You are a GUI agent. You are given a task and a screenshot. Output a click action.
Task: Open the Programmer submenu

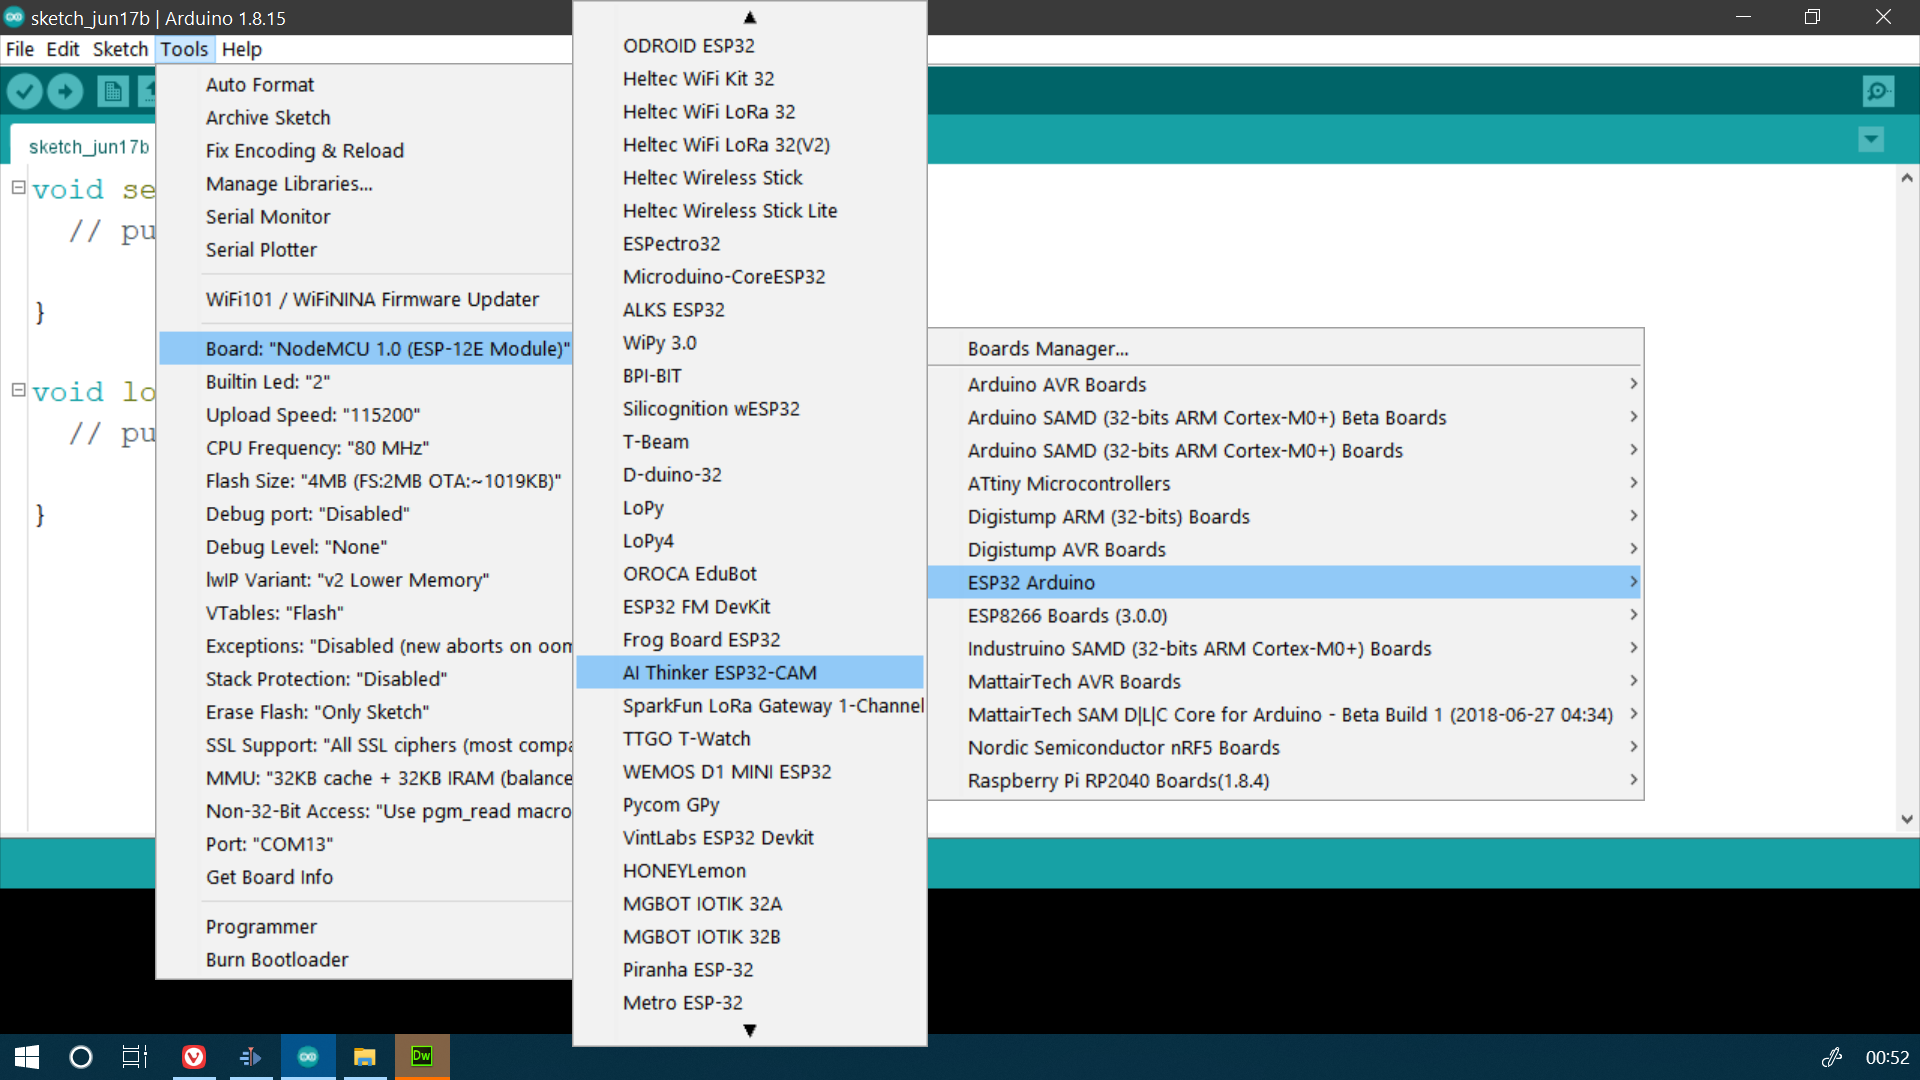[x=366, y=927]
